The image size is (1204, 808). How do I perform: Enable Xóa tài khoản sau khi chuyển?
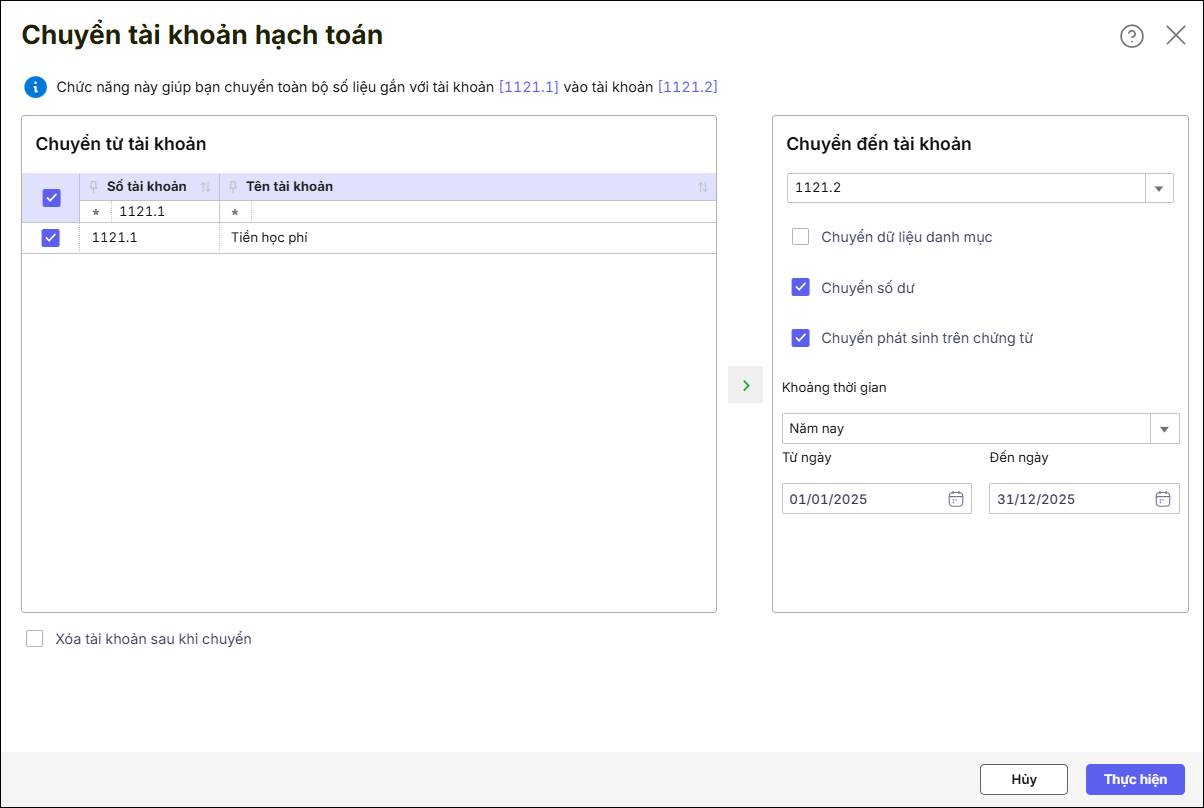[35, 639]
